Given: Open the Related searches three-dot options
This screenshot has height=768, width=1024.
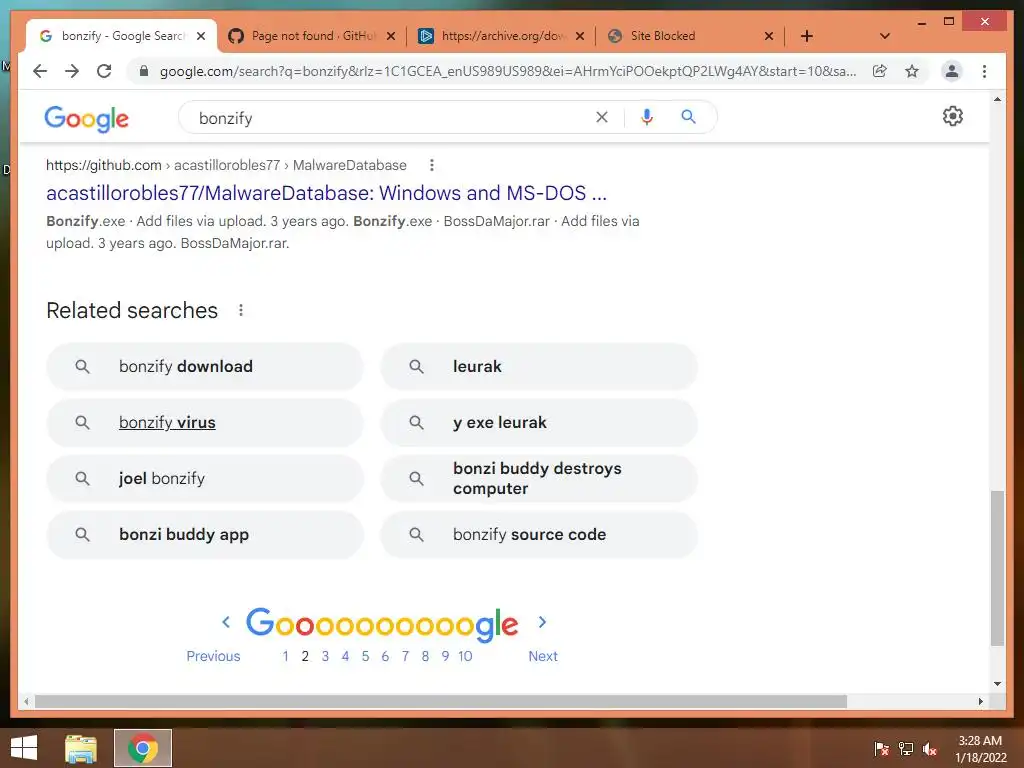Looking at the screenshot, I should pos(241,310).
